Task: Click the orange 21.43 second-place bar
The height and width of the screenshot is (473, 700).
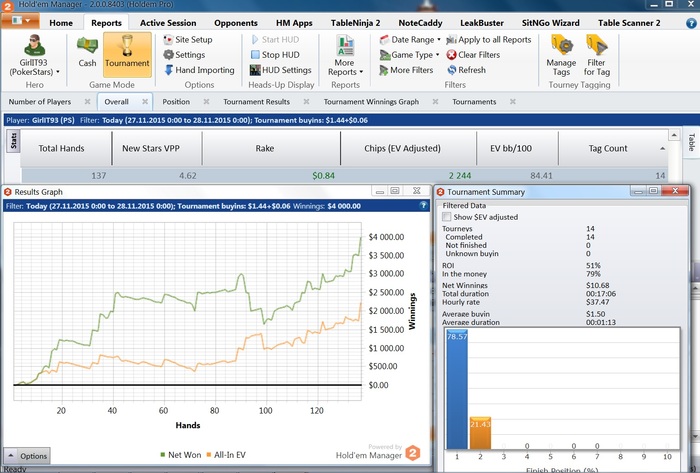Action: click(480, 433)
